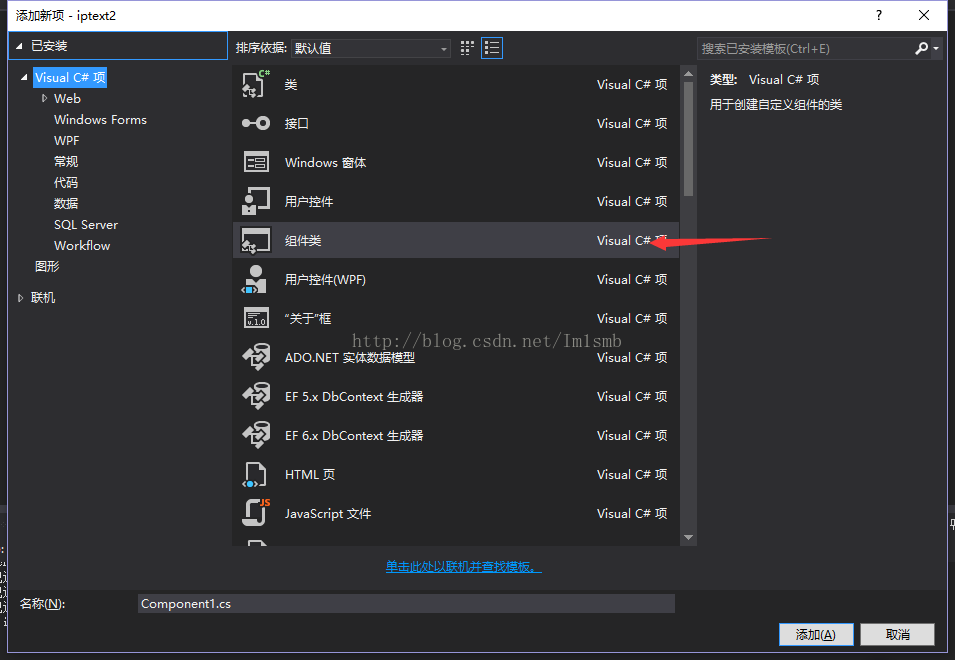This screenshot has width=955, height=660.
Task: Select SQL Server category
Action: tap(86, 224)
